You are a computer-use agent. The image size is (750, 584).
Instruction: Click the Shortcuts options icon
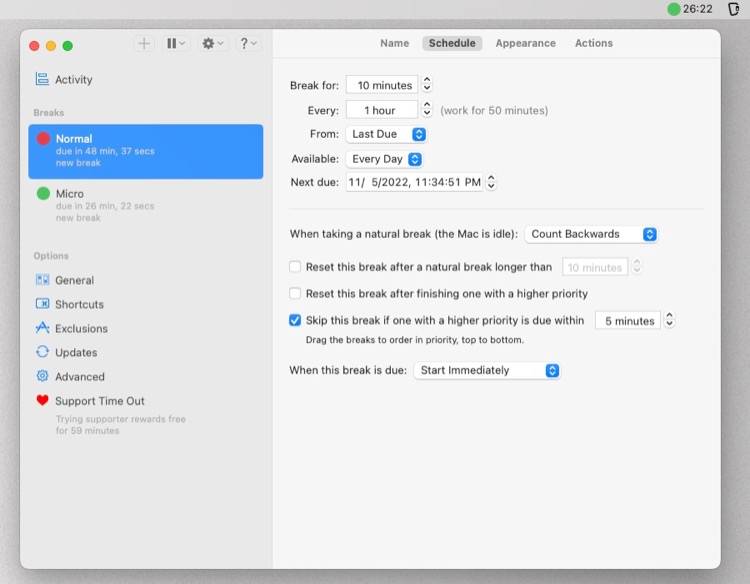tap(42, 304)
